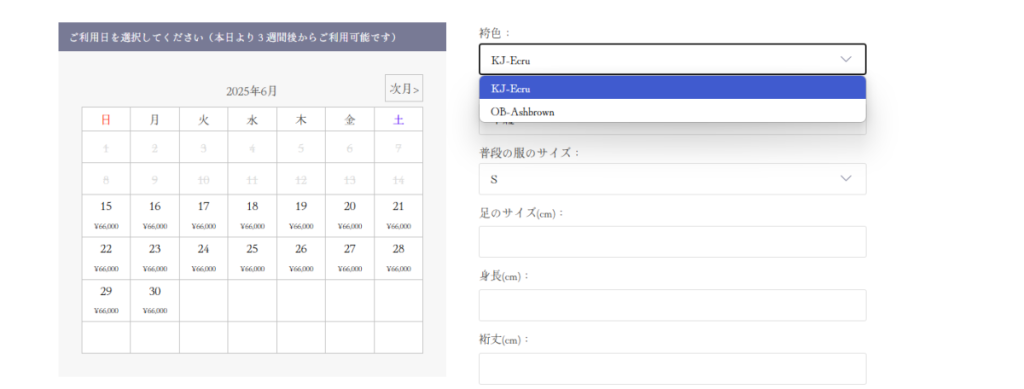The height and width of the screenshot is (389, 1024).
Task: Choose June 26 date cell
Action: point(301,258)
